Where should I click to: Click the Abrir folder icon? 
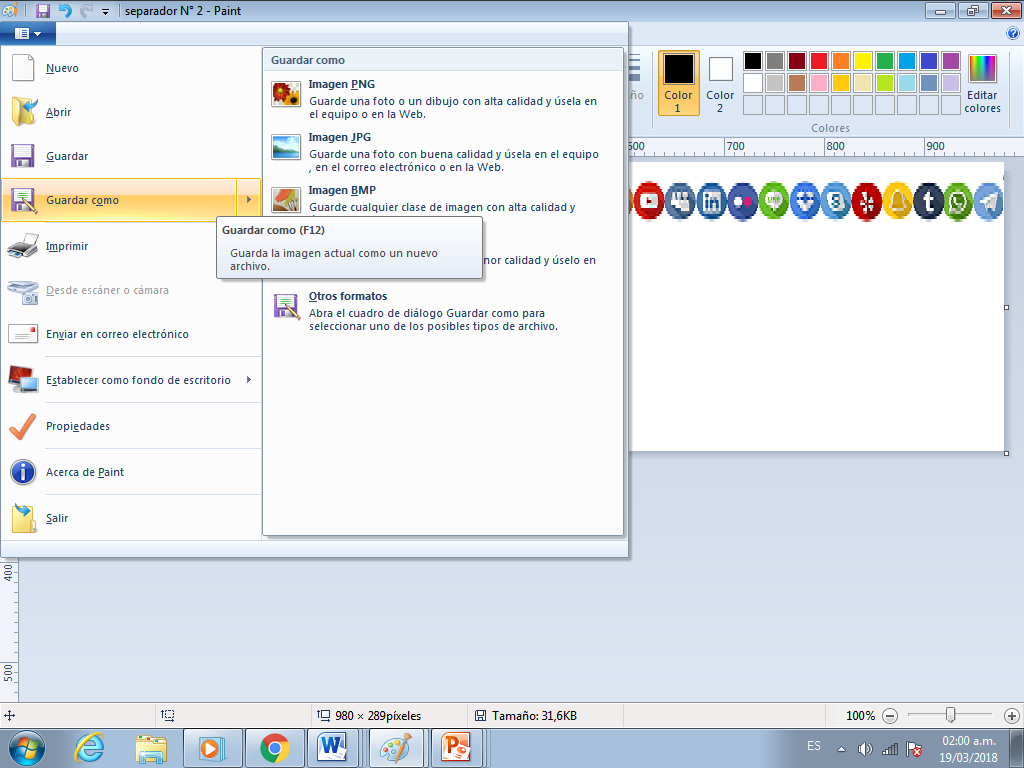click(24, 112)
